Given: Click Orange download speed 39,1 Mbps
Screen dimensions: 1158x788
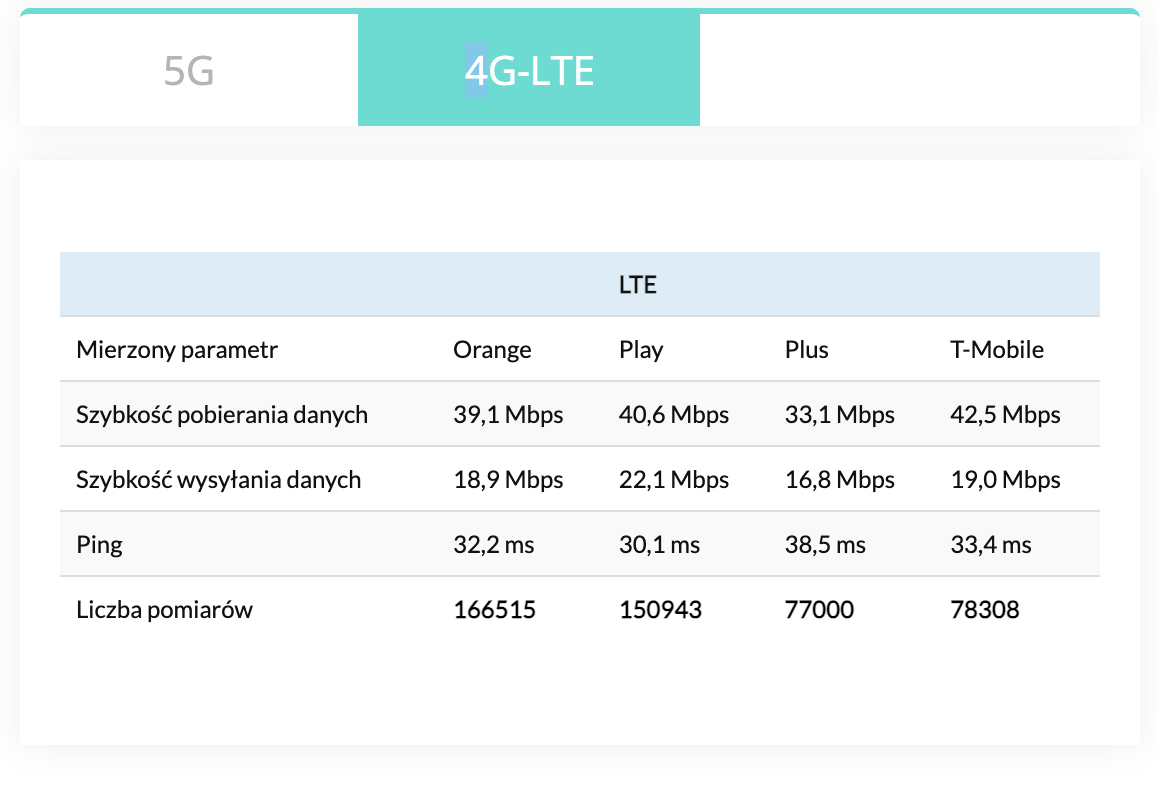Looking at the screenshot, I should [x=508, y=414].
